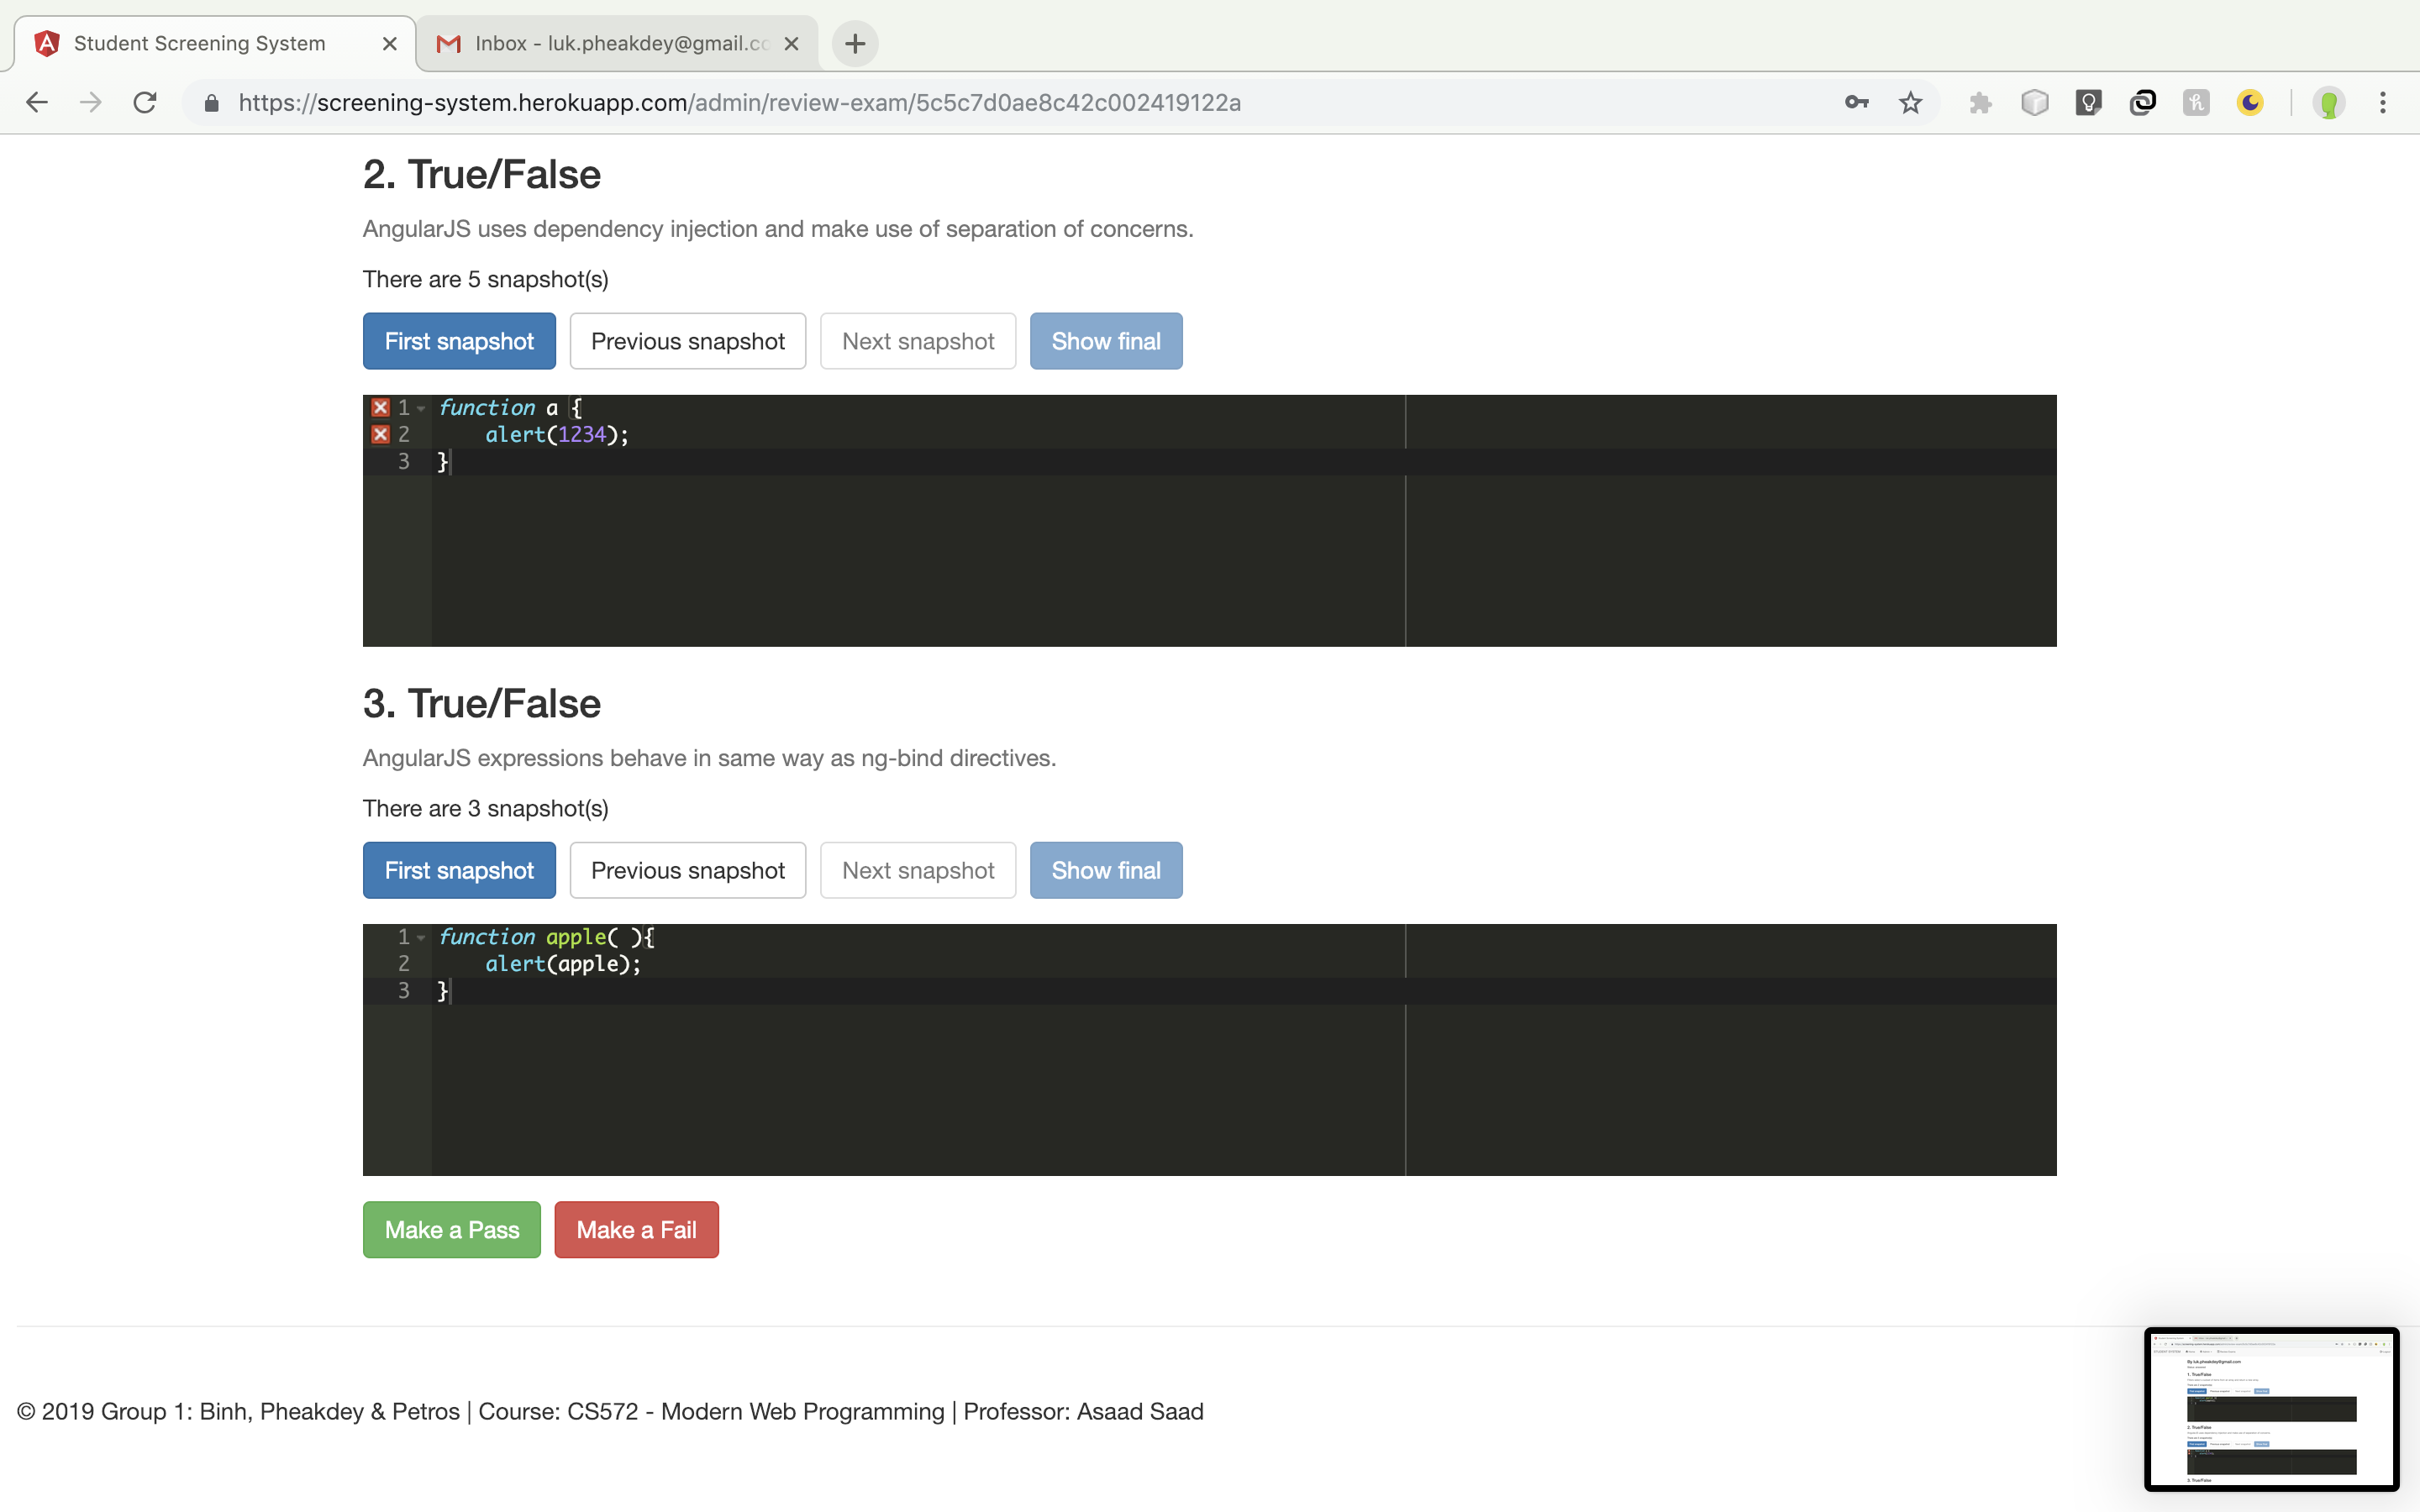Click the spiral extension icon

pos(2142,102)
